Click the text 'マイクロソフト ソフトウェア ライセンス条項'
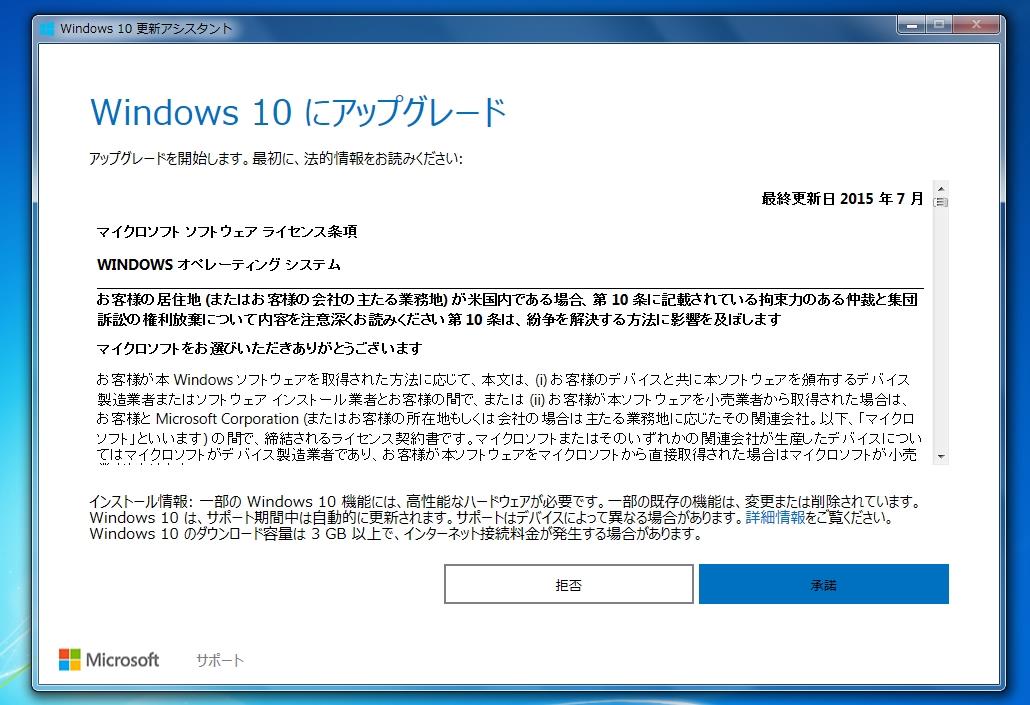The image size is (1030, 705). pos(227,232)
